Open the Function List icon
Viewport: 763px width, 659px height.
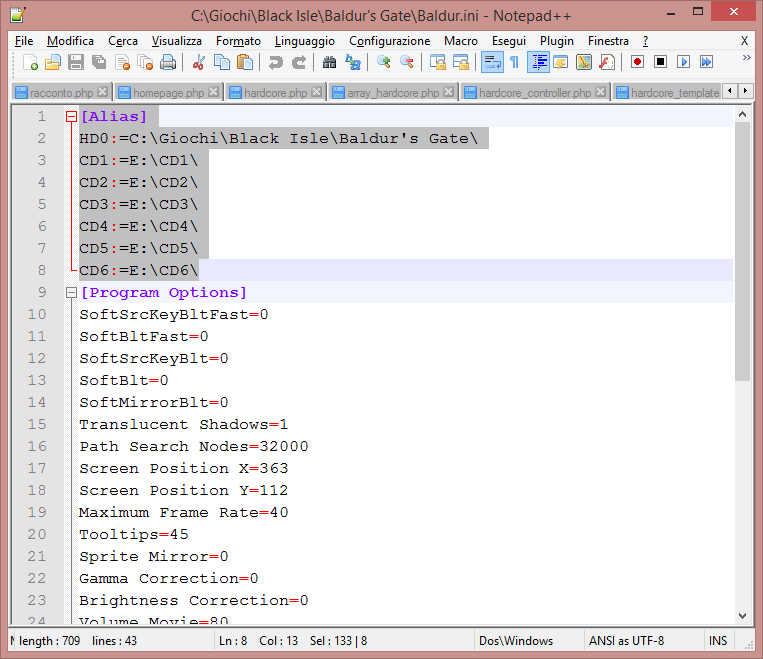[606, 62]
